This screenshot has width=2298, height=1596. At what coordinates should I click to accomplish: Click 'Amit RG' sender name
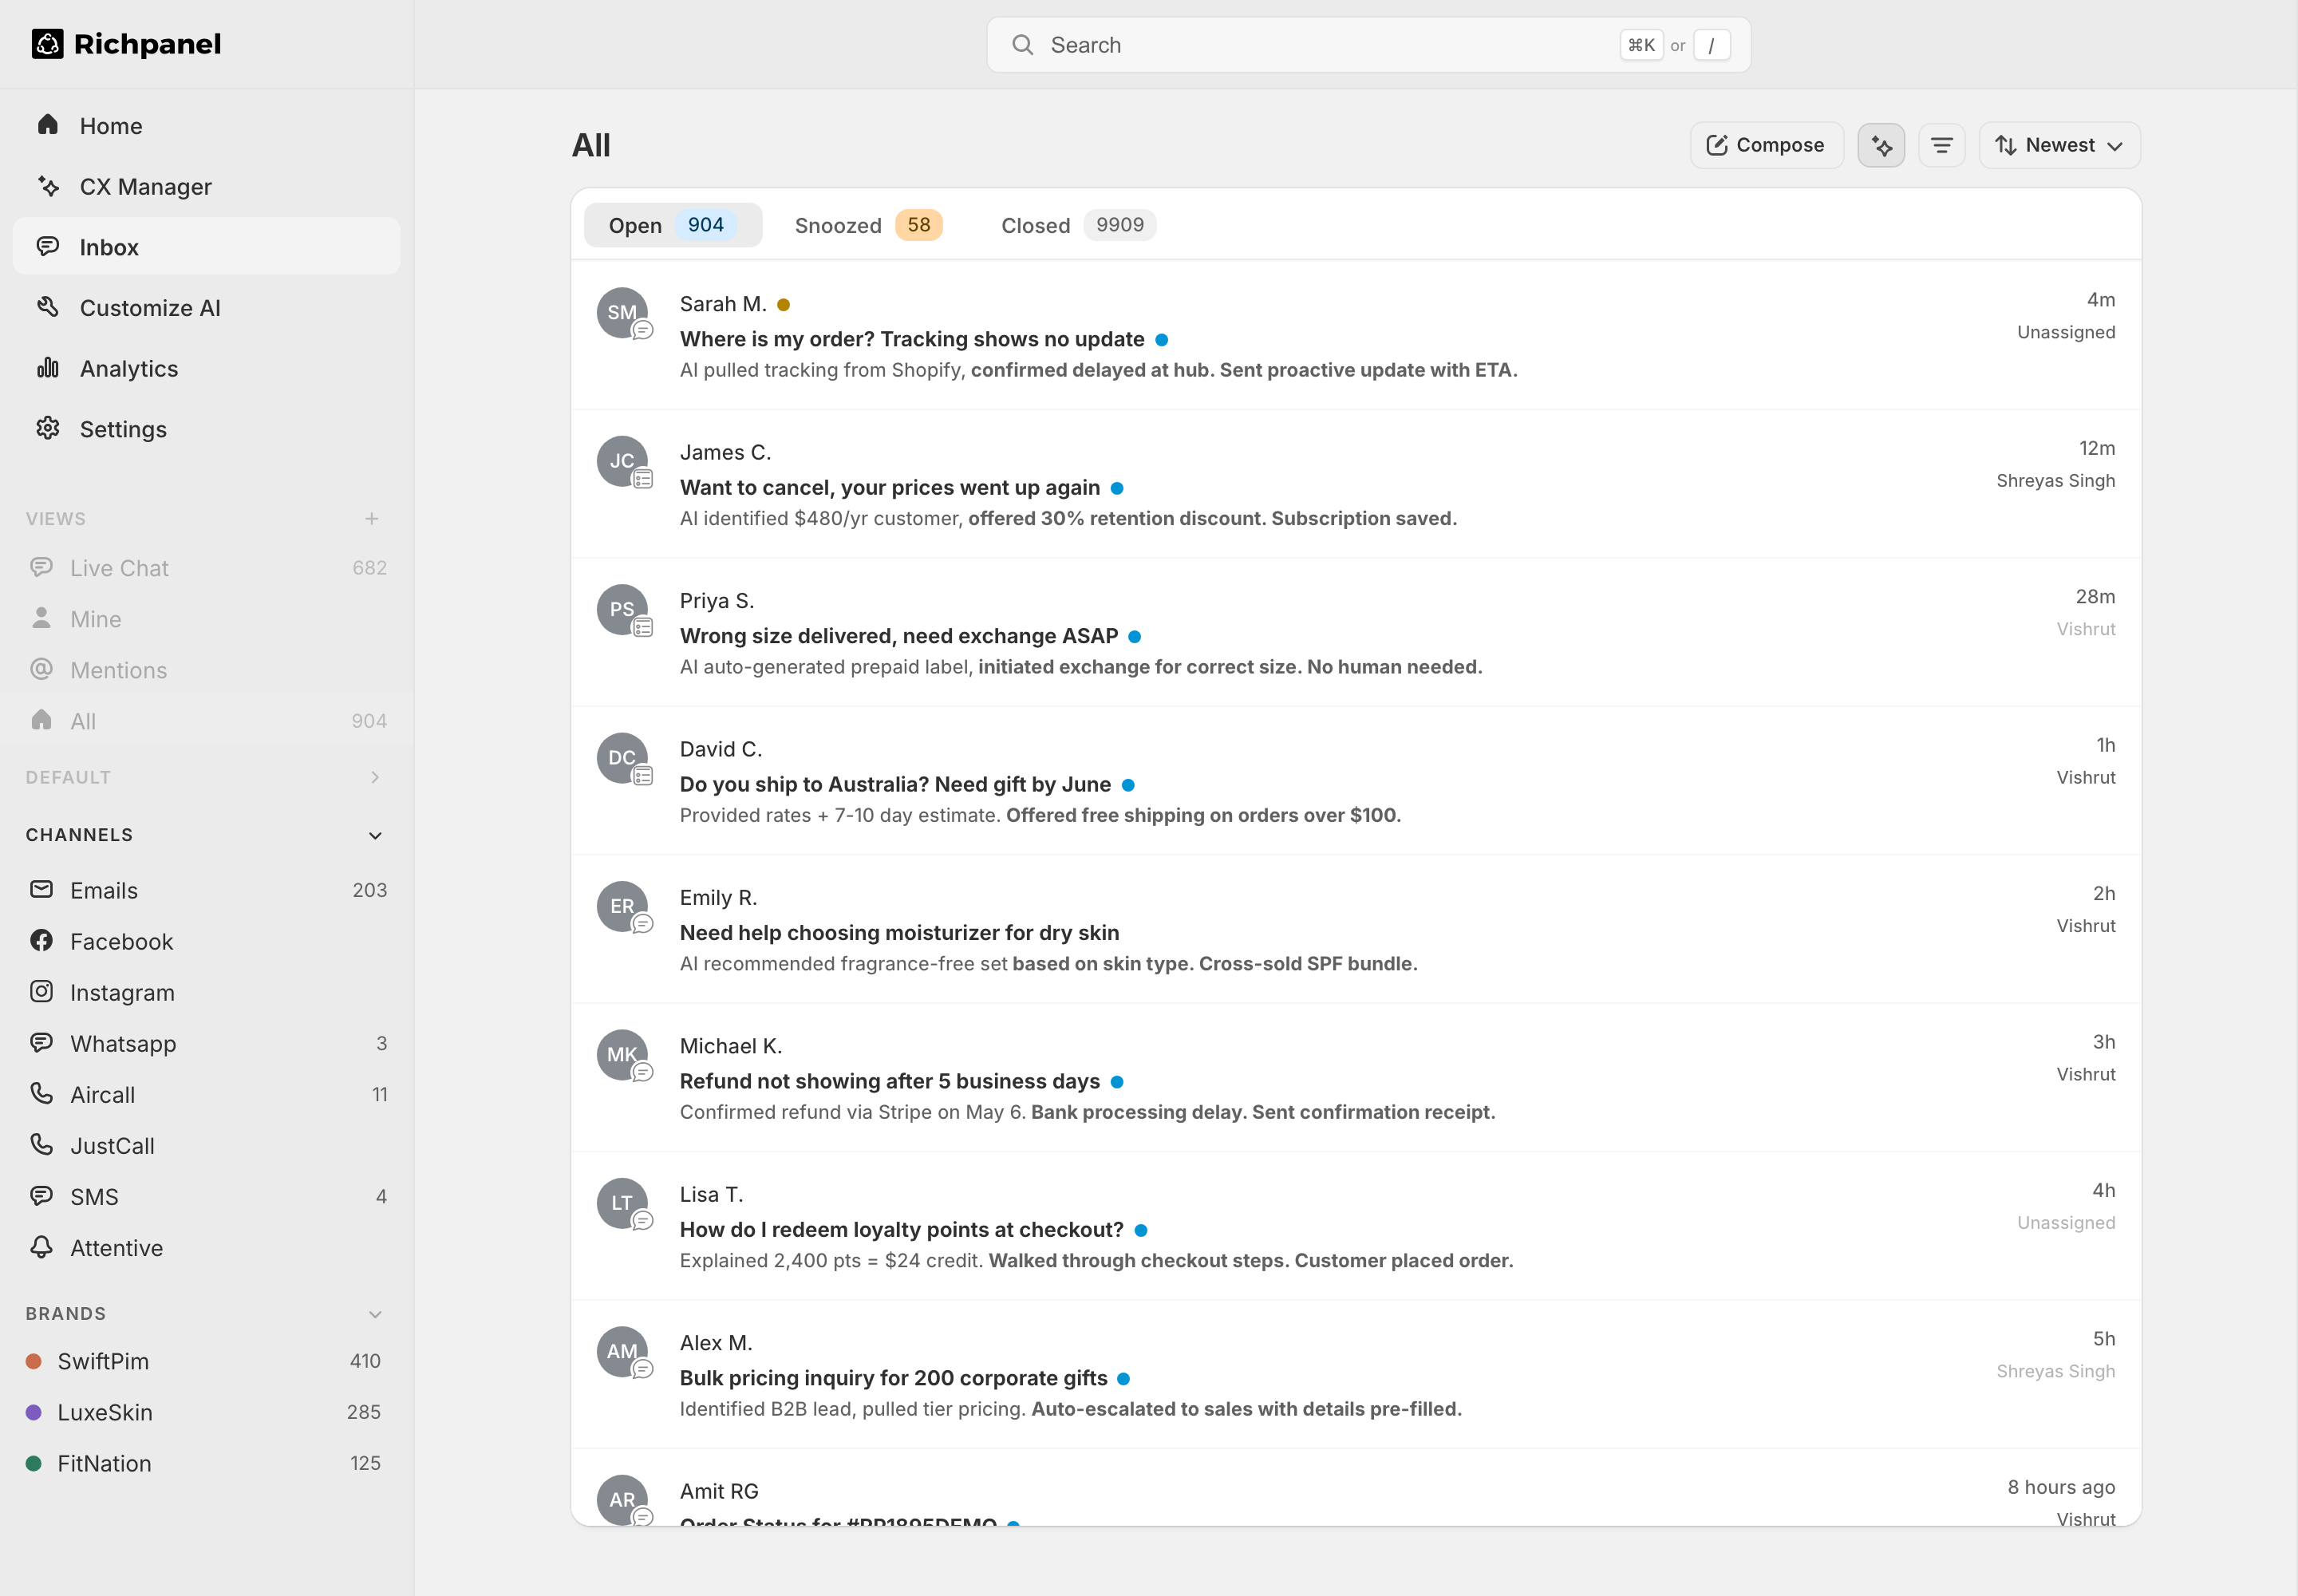[719, 1491]
